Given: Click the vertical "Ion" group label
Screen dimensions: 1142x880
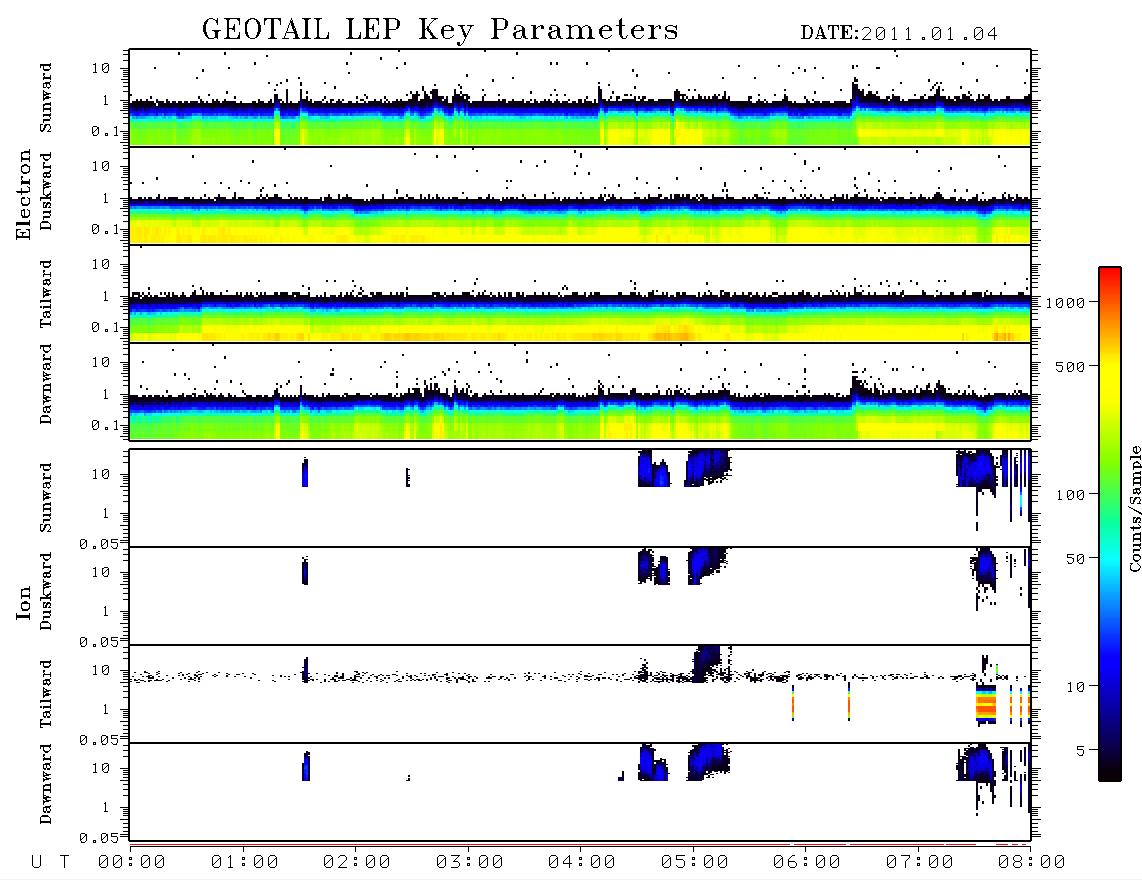Looking at the screenshot, I should tap(23, 602).
